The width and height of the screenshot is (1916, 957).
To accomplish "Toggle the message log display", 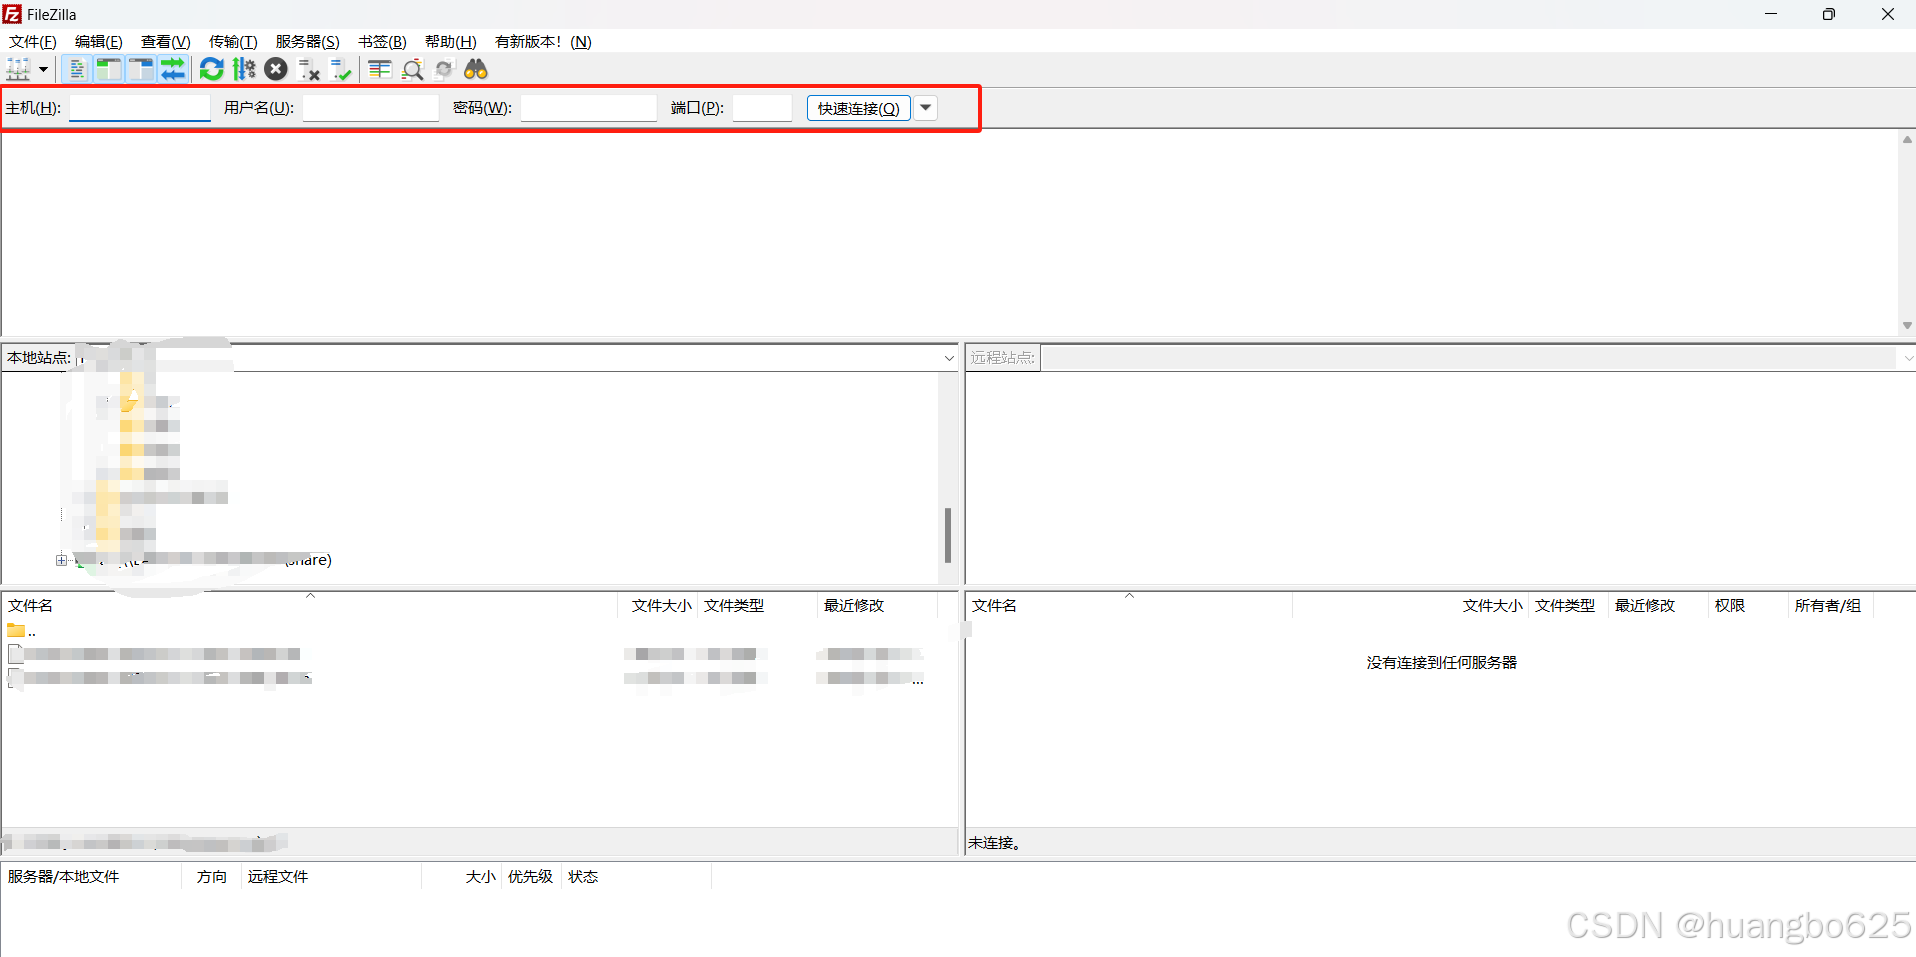I will 76,69.
